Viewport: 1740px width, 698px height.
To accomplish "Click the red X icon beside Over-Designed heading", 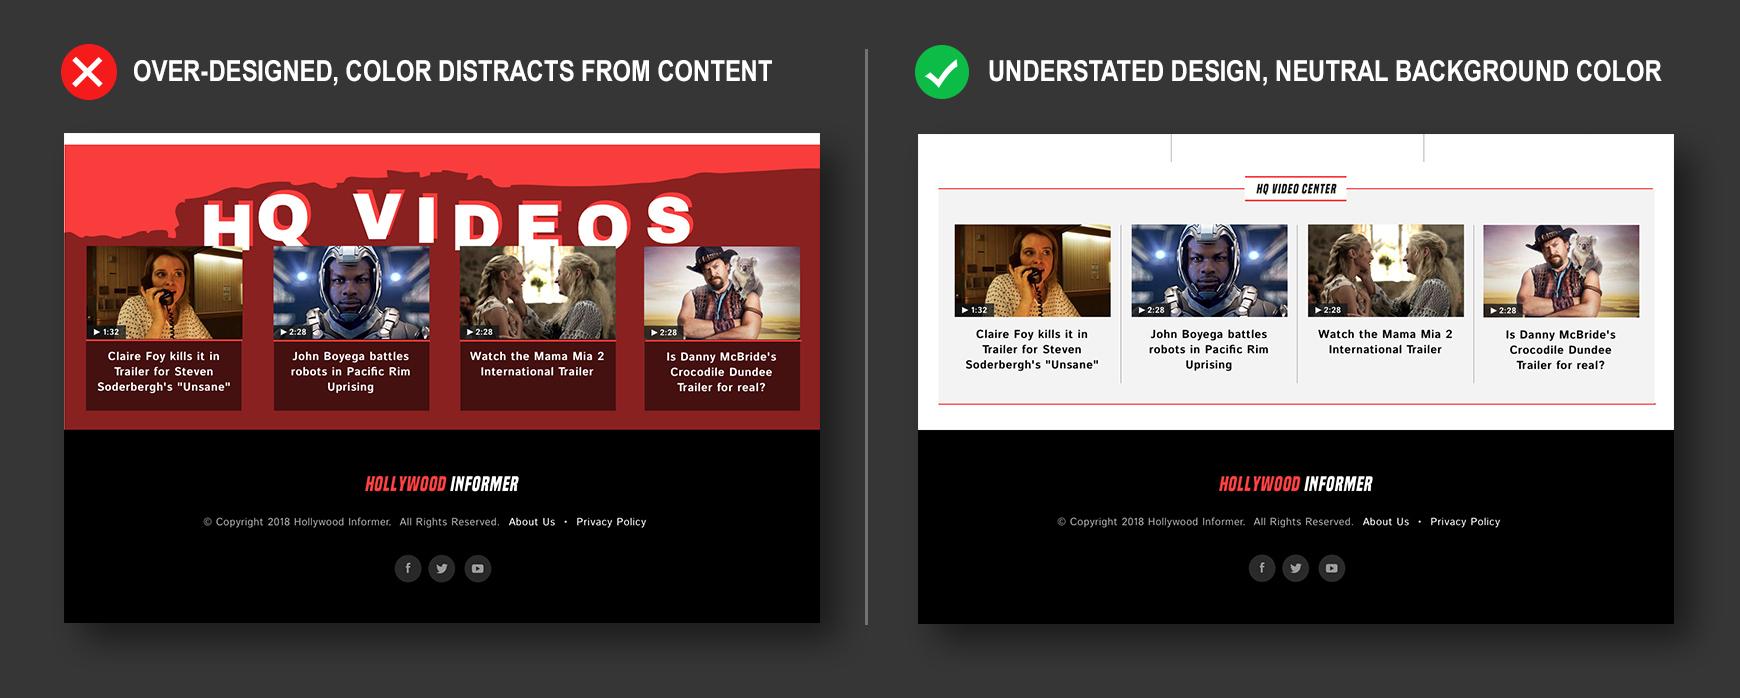I will 89,72.
